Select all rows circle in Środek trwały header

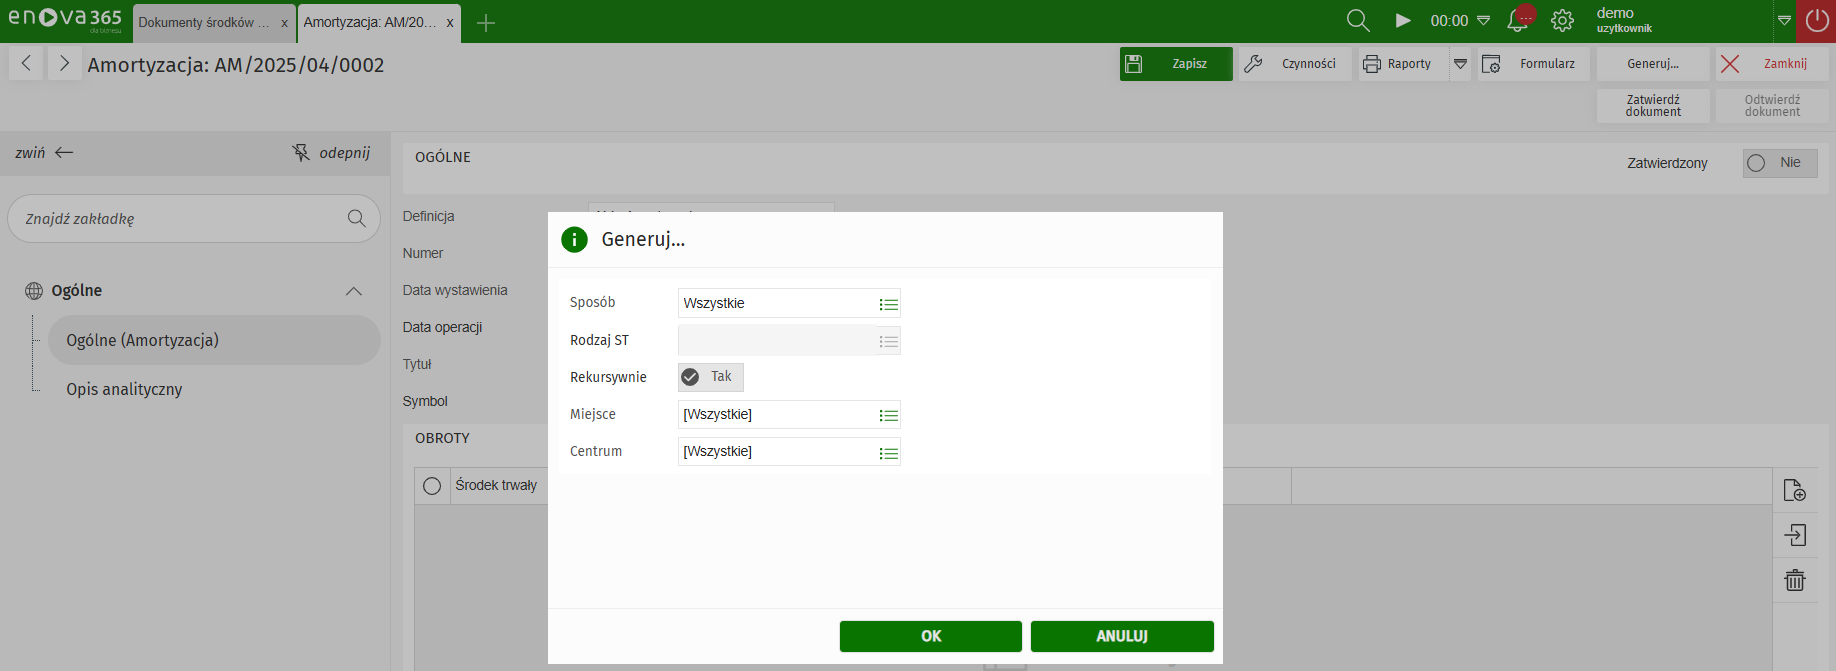point(432,486)
